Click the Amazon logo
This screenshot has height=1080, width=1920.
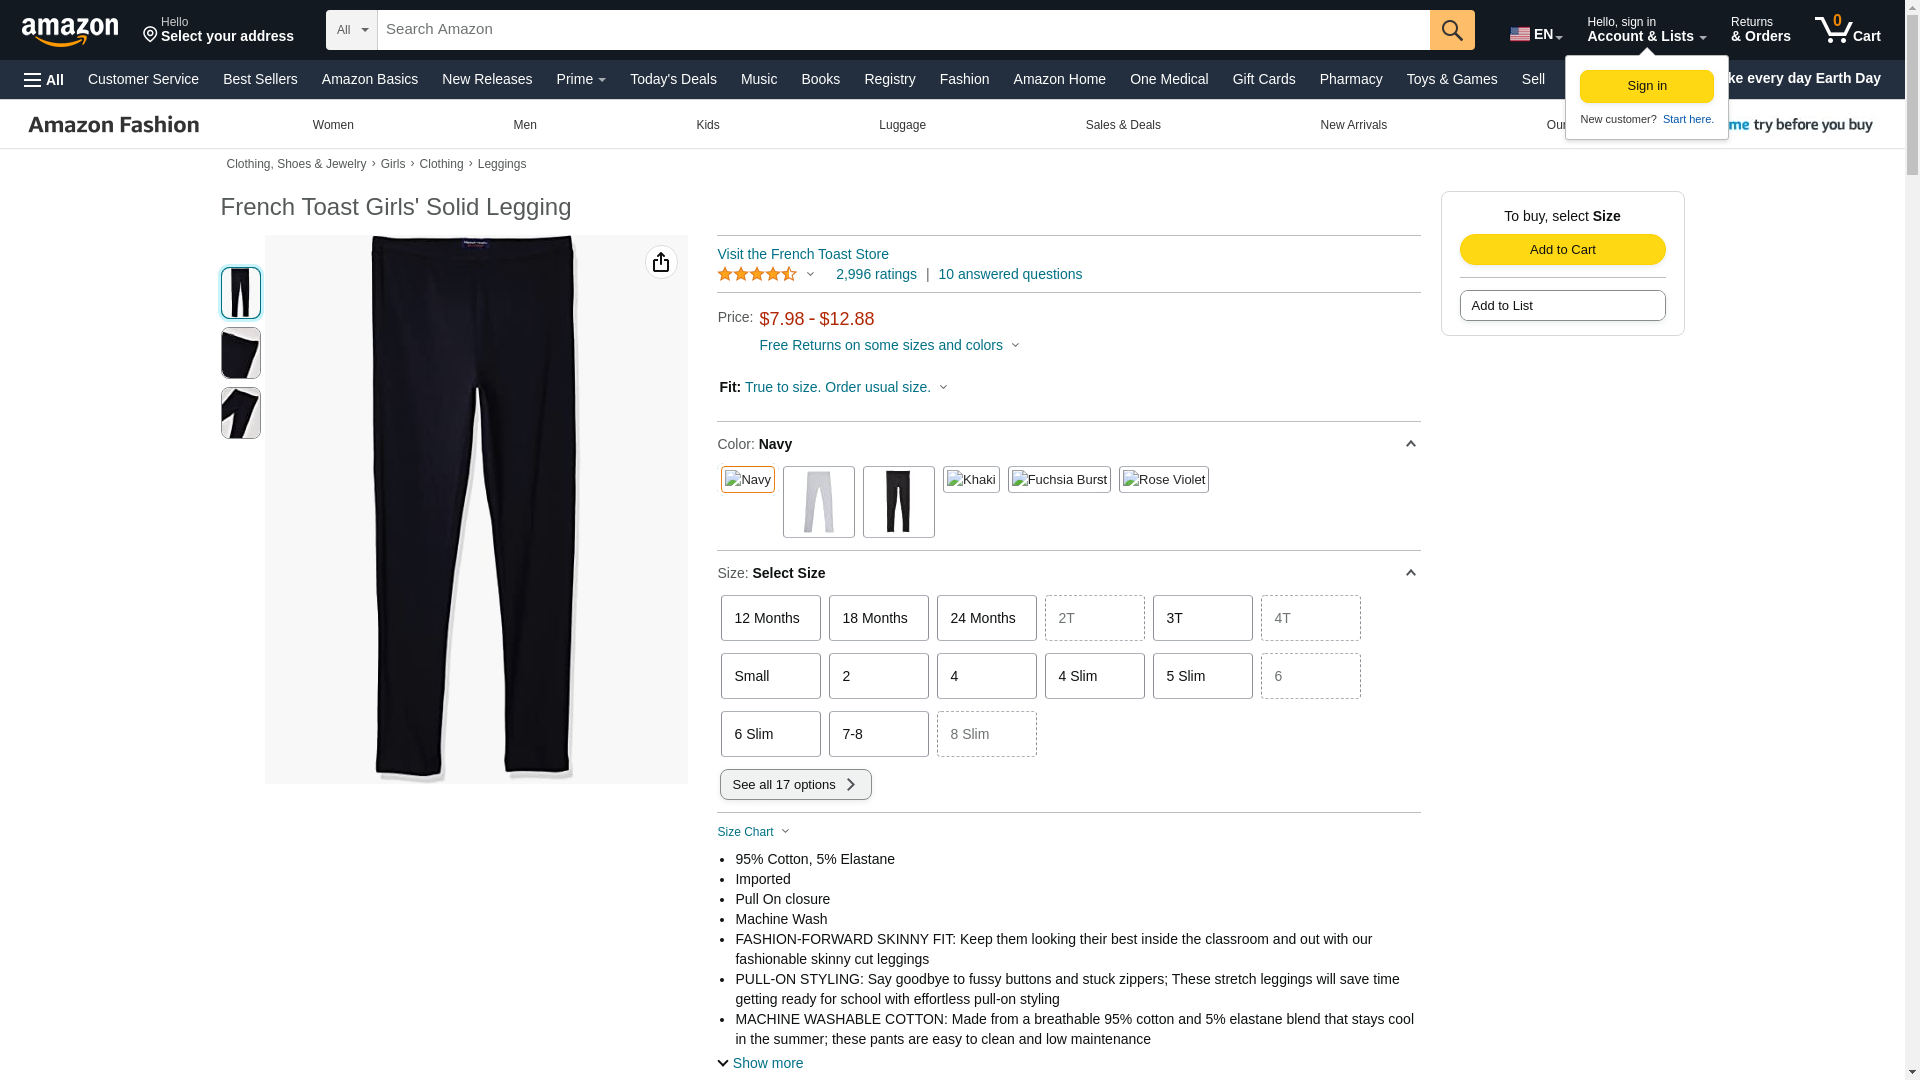70,31
